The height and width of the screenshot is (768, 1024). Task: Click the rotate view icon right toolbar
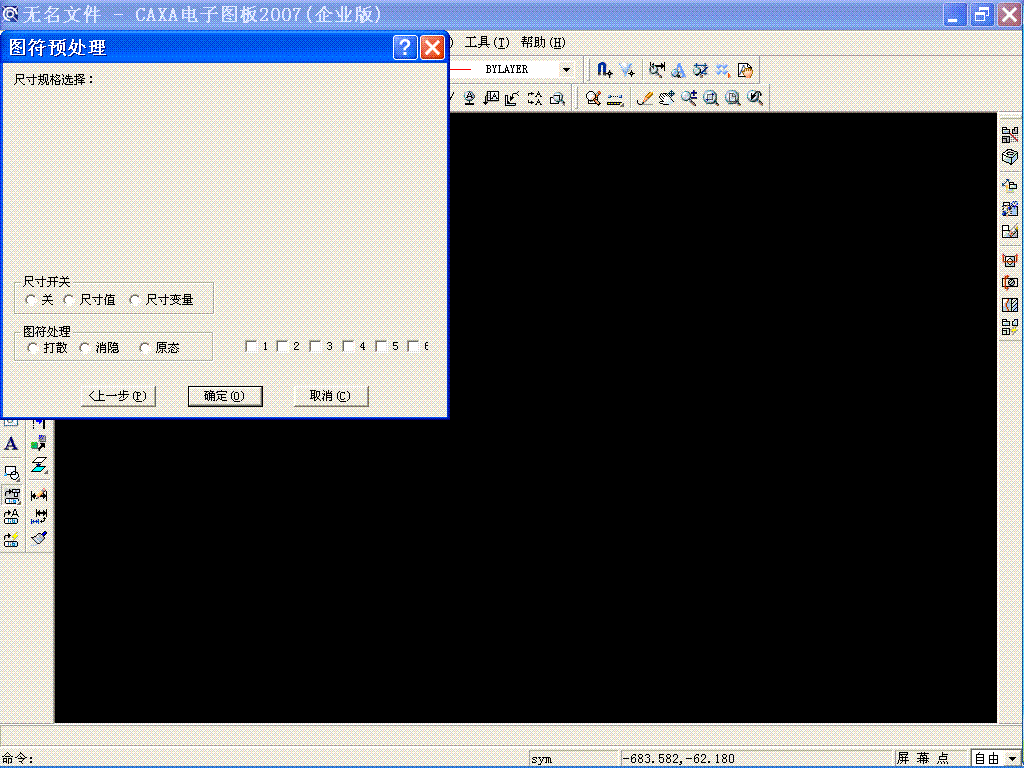[x=1010, y=283]
